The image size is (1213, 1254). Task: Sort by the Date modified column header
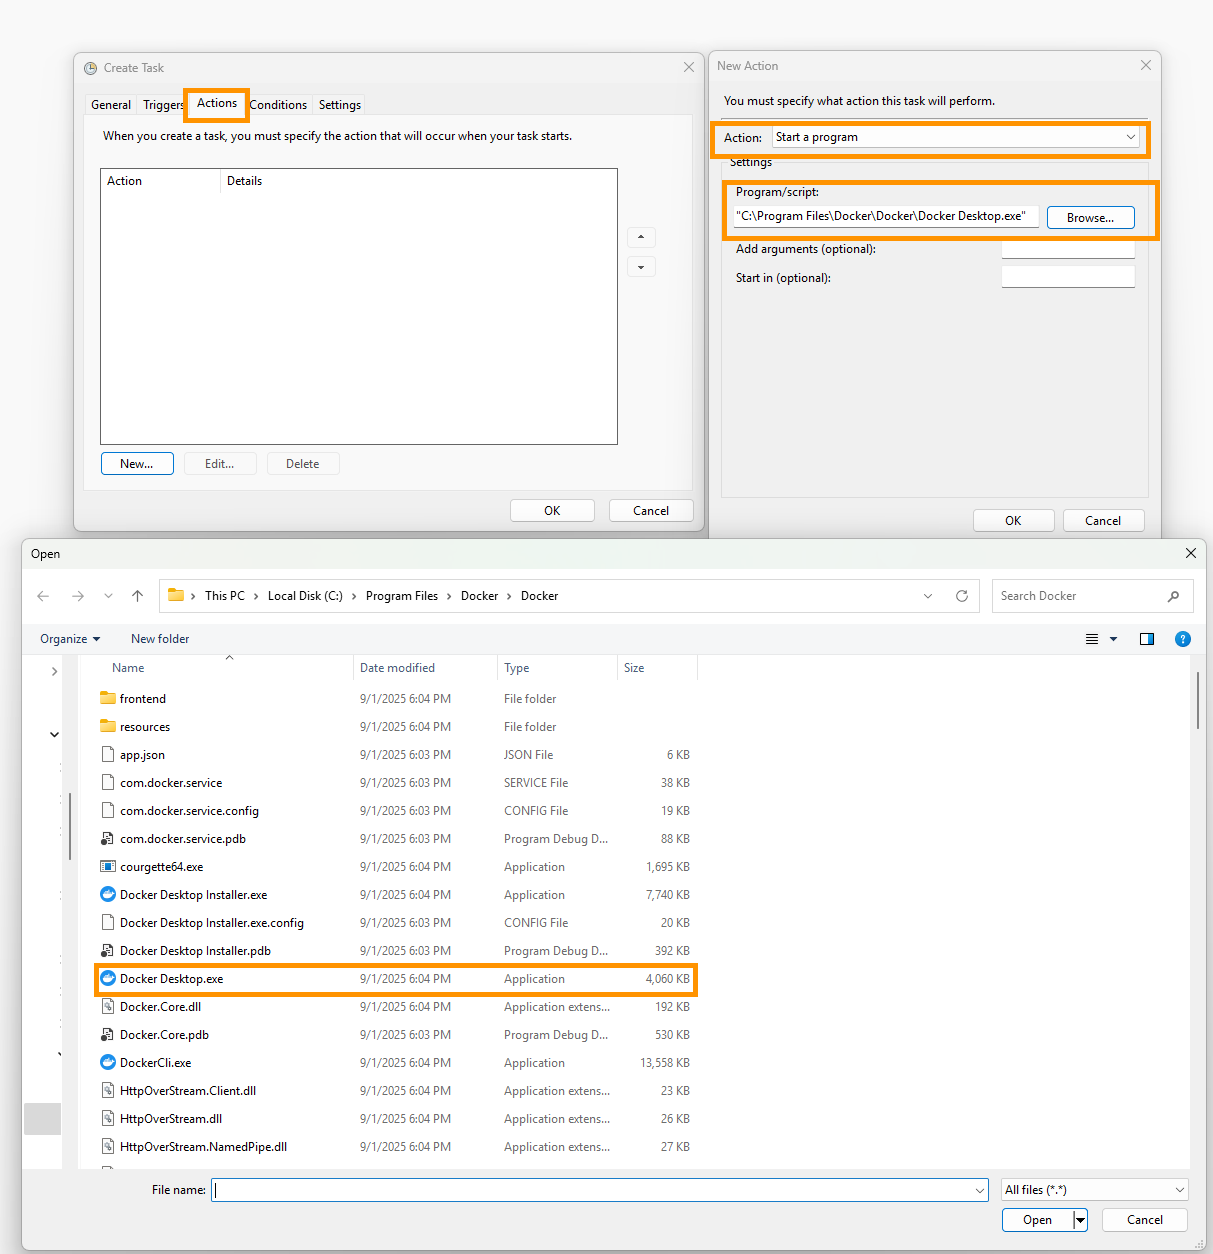[397, 668]
